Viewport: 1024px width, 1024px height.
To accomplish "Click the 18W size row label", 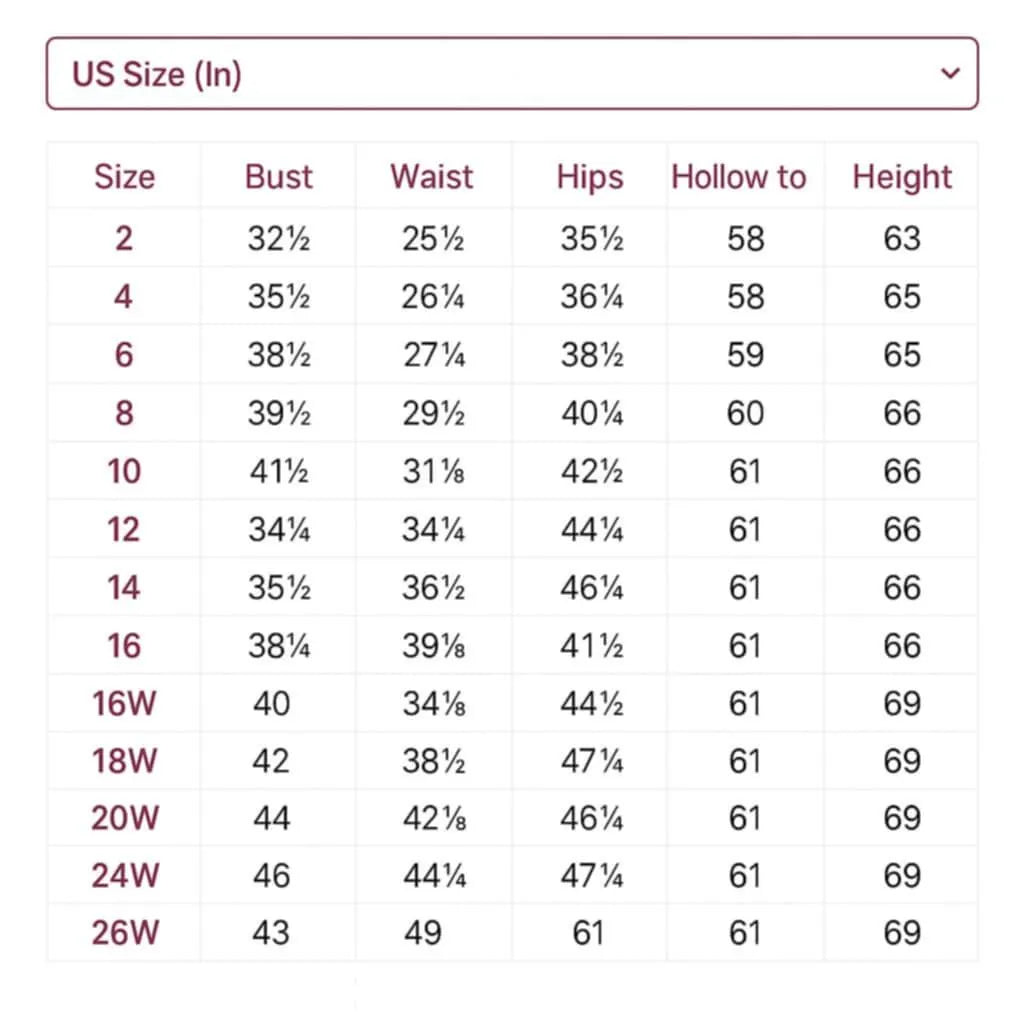I will [124, 761].
